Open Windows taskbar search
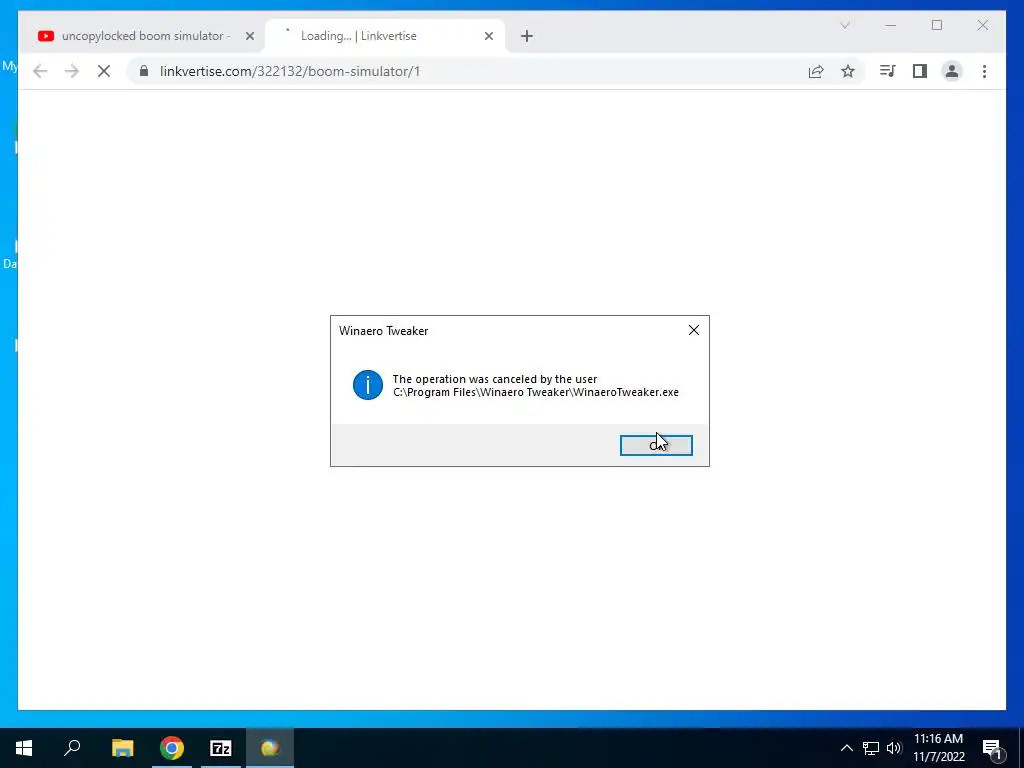 (72, 748)
